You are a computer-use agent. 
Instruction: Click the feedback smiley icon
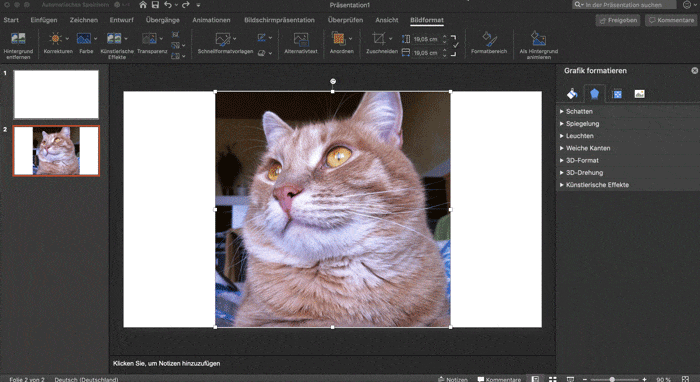[687, 5]
